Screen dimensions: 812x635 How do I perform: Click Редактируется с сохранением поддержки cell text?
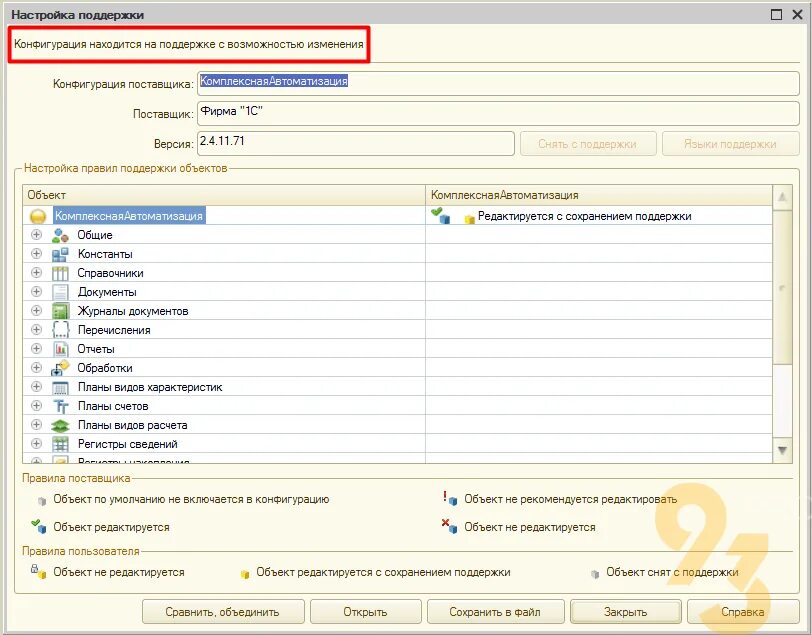pyautogui.click(x=584, y=216)
